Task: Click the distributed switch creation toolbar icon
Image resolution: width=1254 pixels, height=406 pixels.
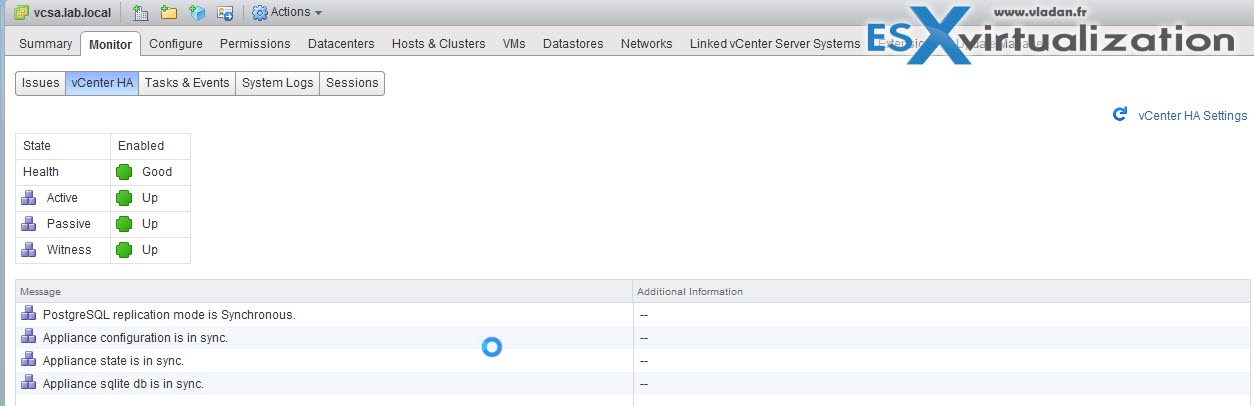Action: pyautogui.click(x=197, y=13)
